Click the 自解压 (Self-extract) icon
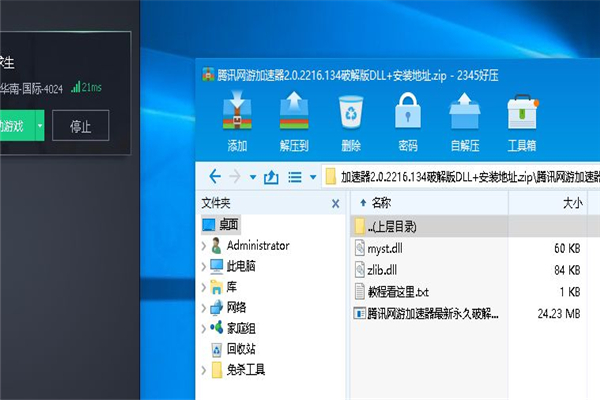This screenshot has height=400, width=600. pos(465,111)
